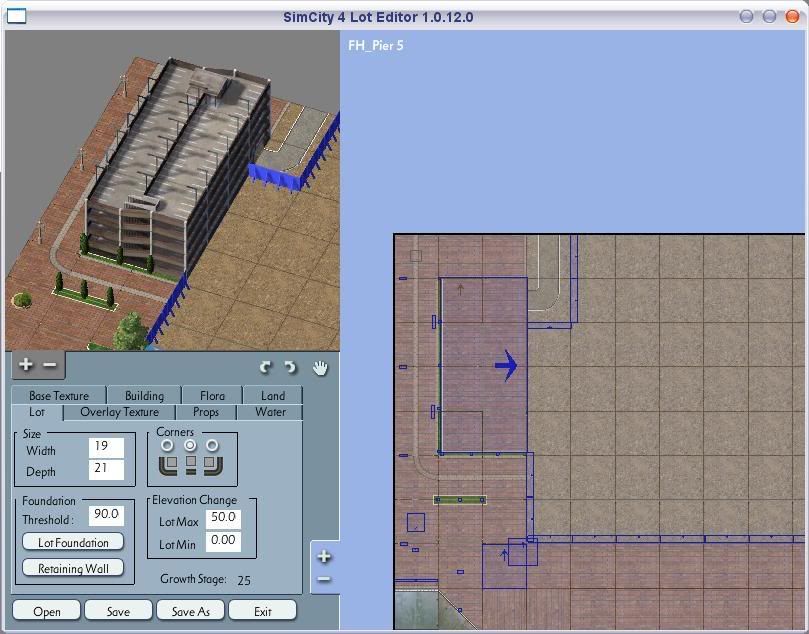Open the Building tab
The height and width of the screenshot is (634, 809).
pos(144,396)
